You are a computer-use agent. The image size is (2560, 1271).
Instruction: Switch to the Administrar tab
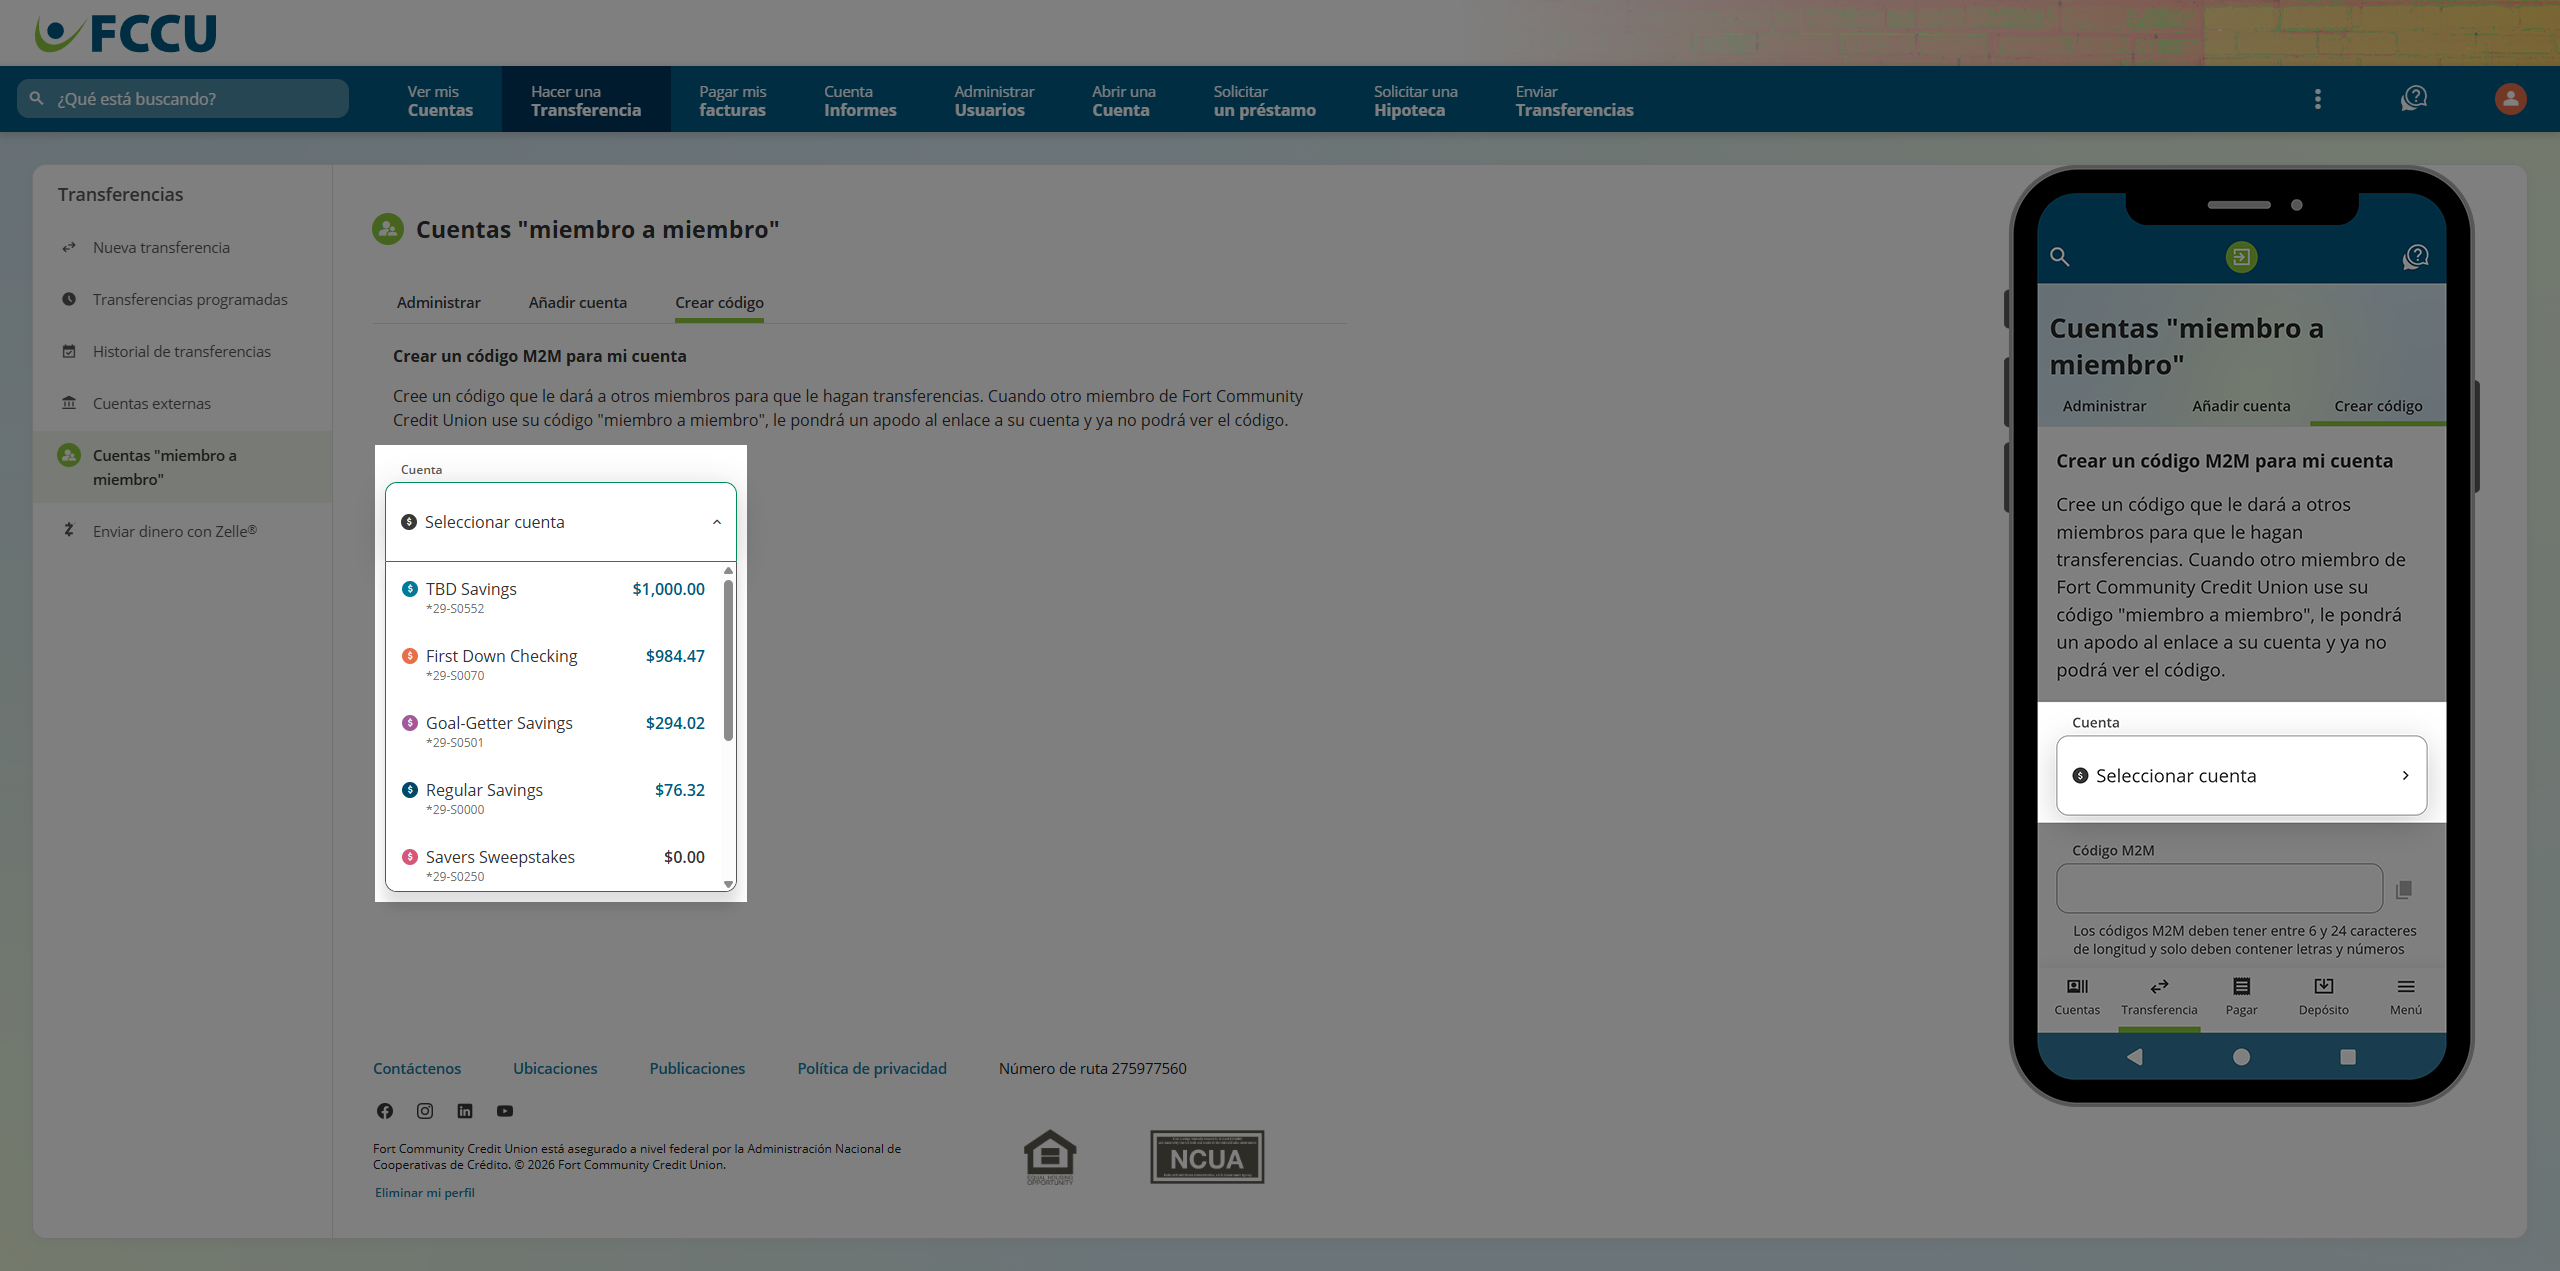(438, 302)
